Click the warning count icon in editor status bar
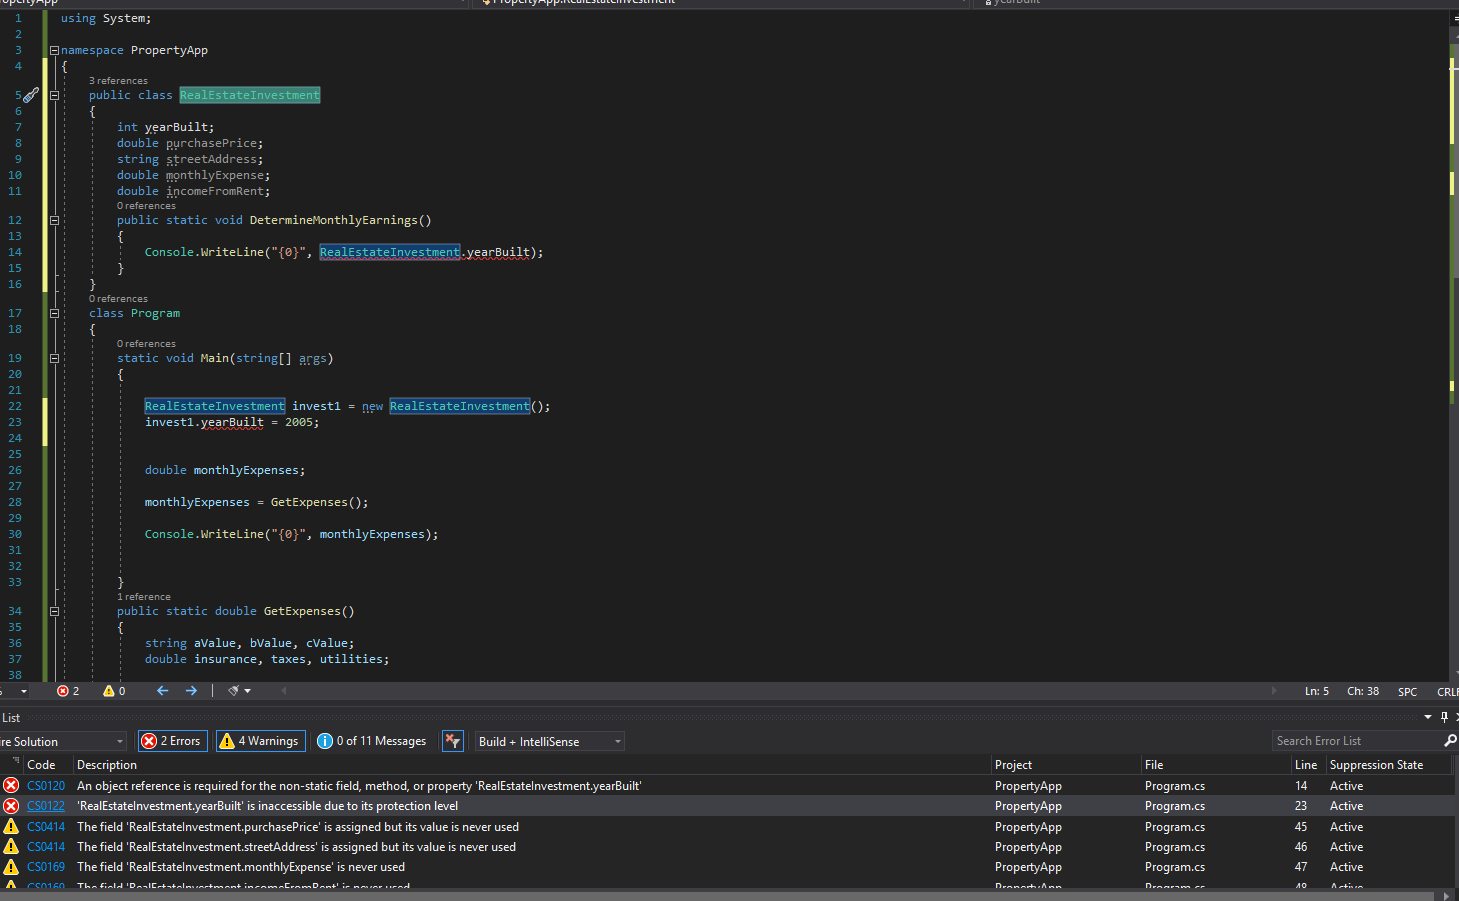The width and height of the screenshot is (1459, 901). (109, 691)
